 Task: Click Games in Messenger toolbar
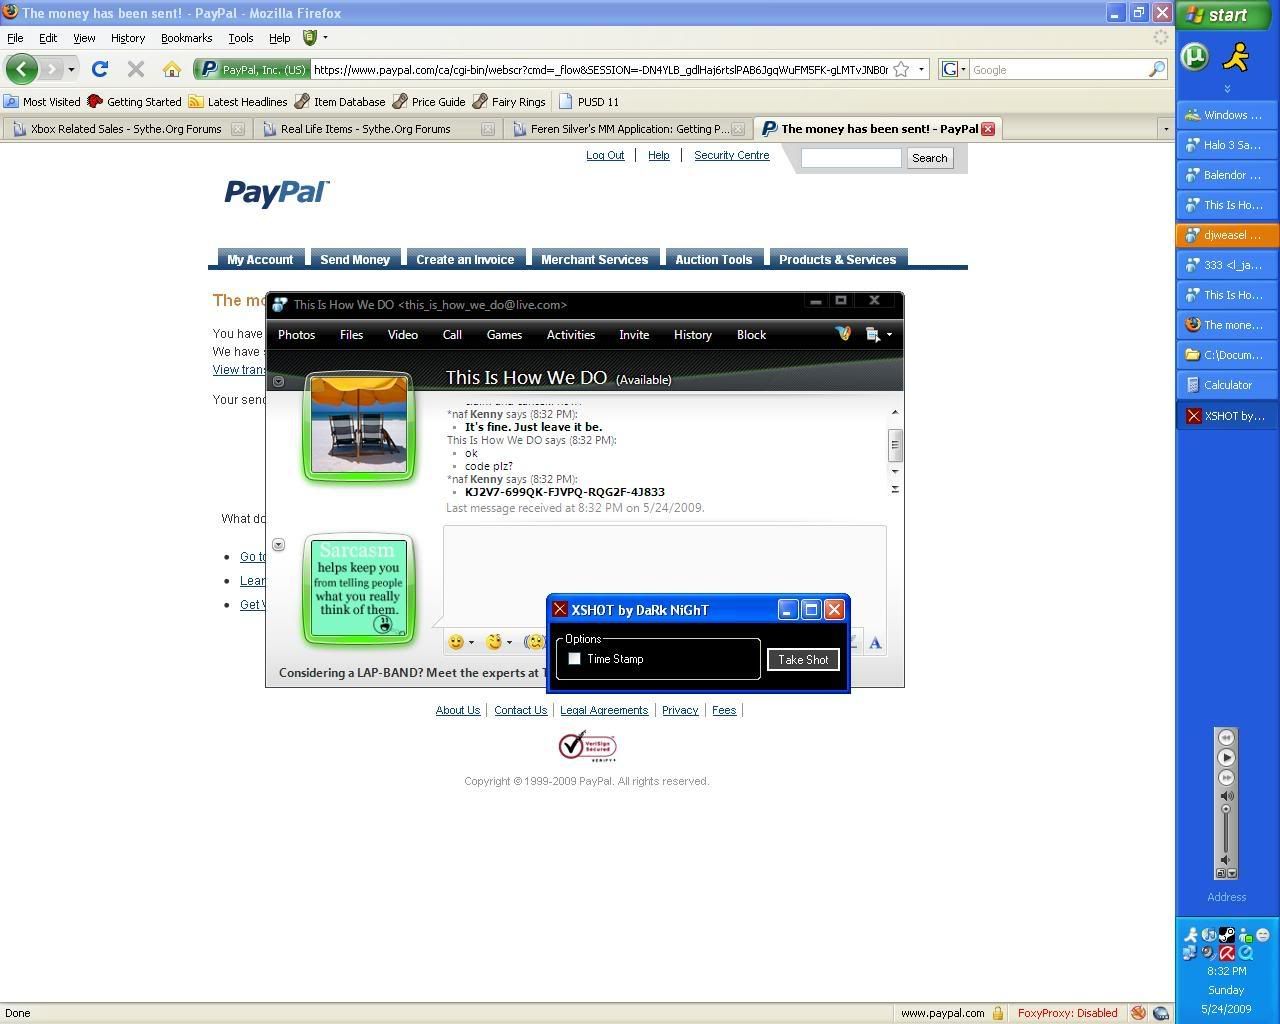click(x=504, y=334)
